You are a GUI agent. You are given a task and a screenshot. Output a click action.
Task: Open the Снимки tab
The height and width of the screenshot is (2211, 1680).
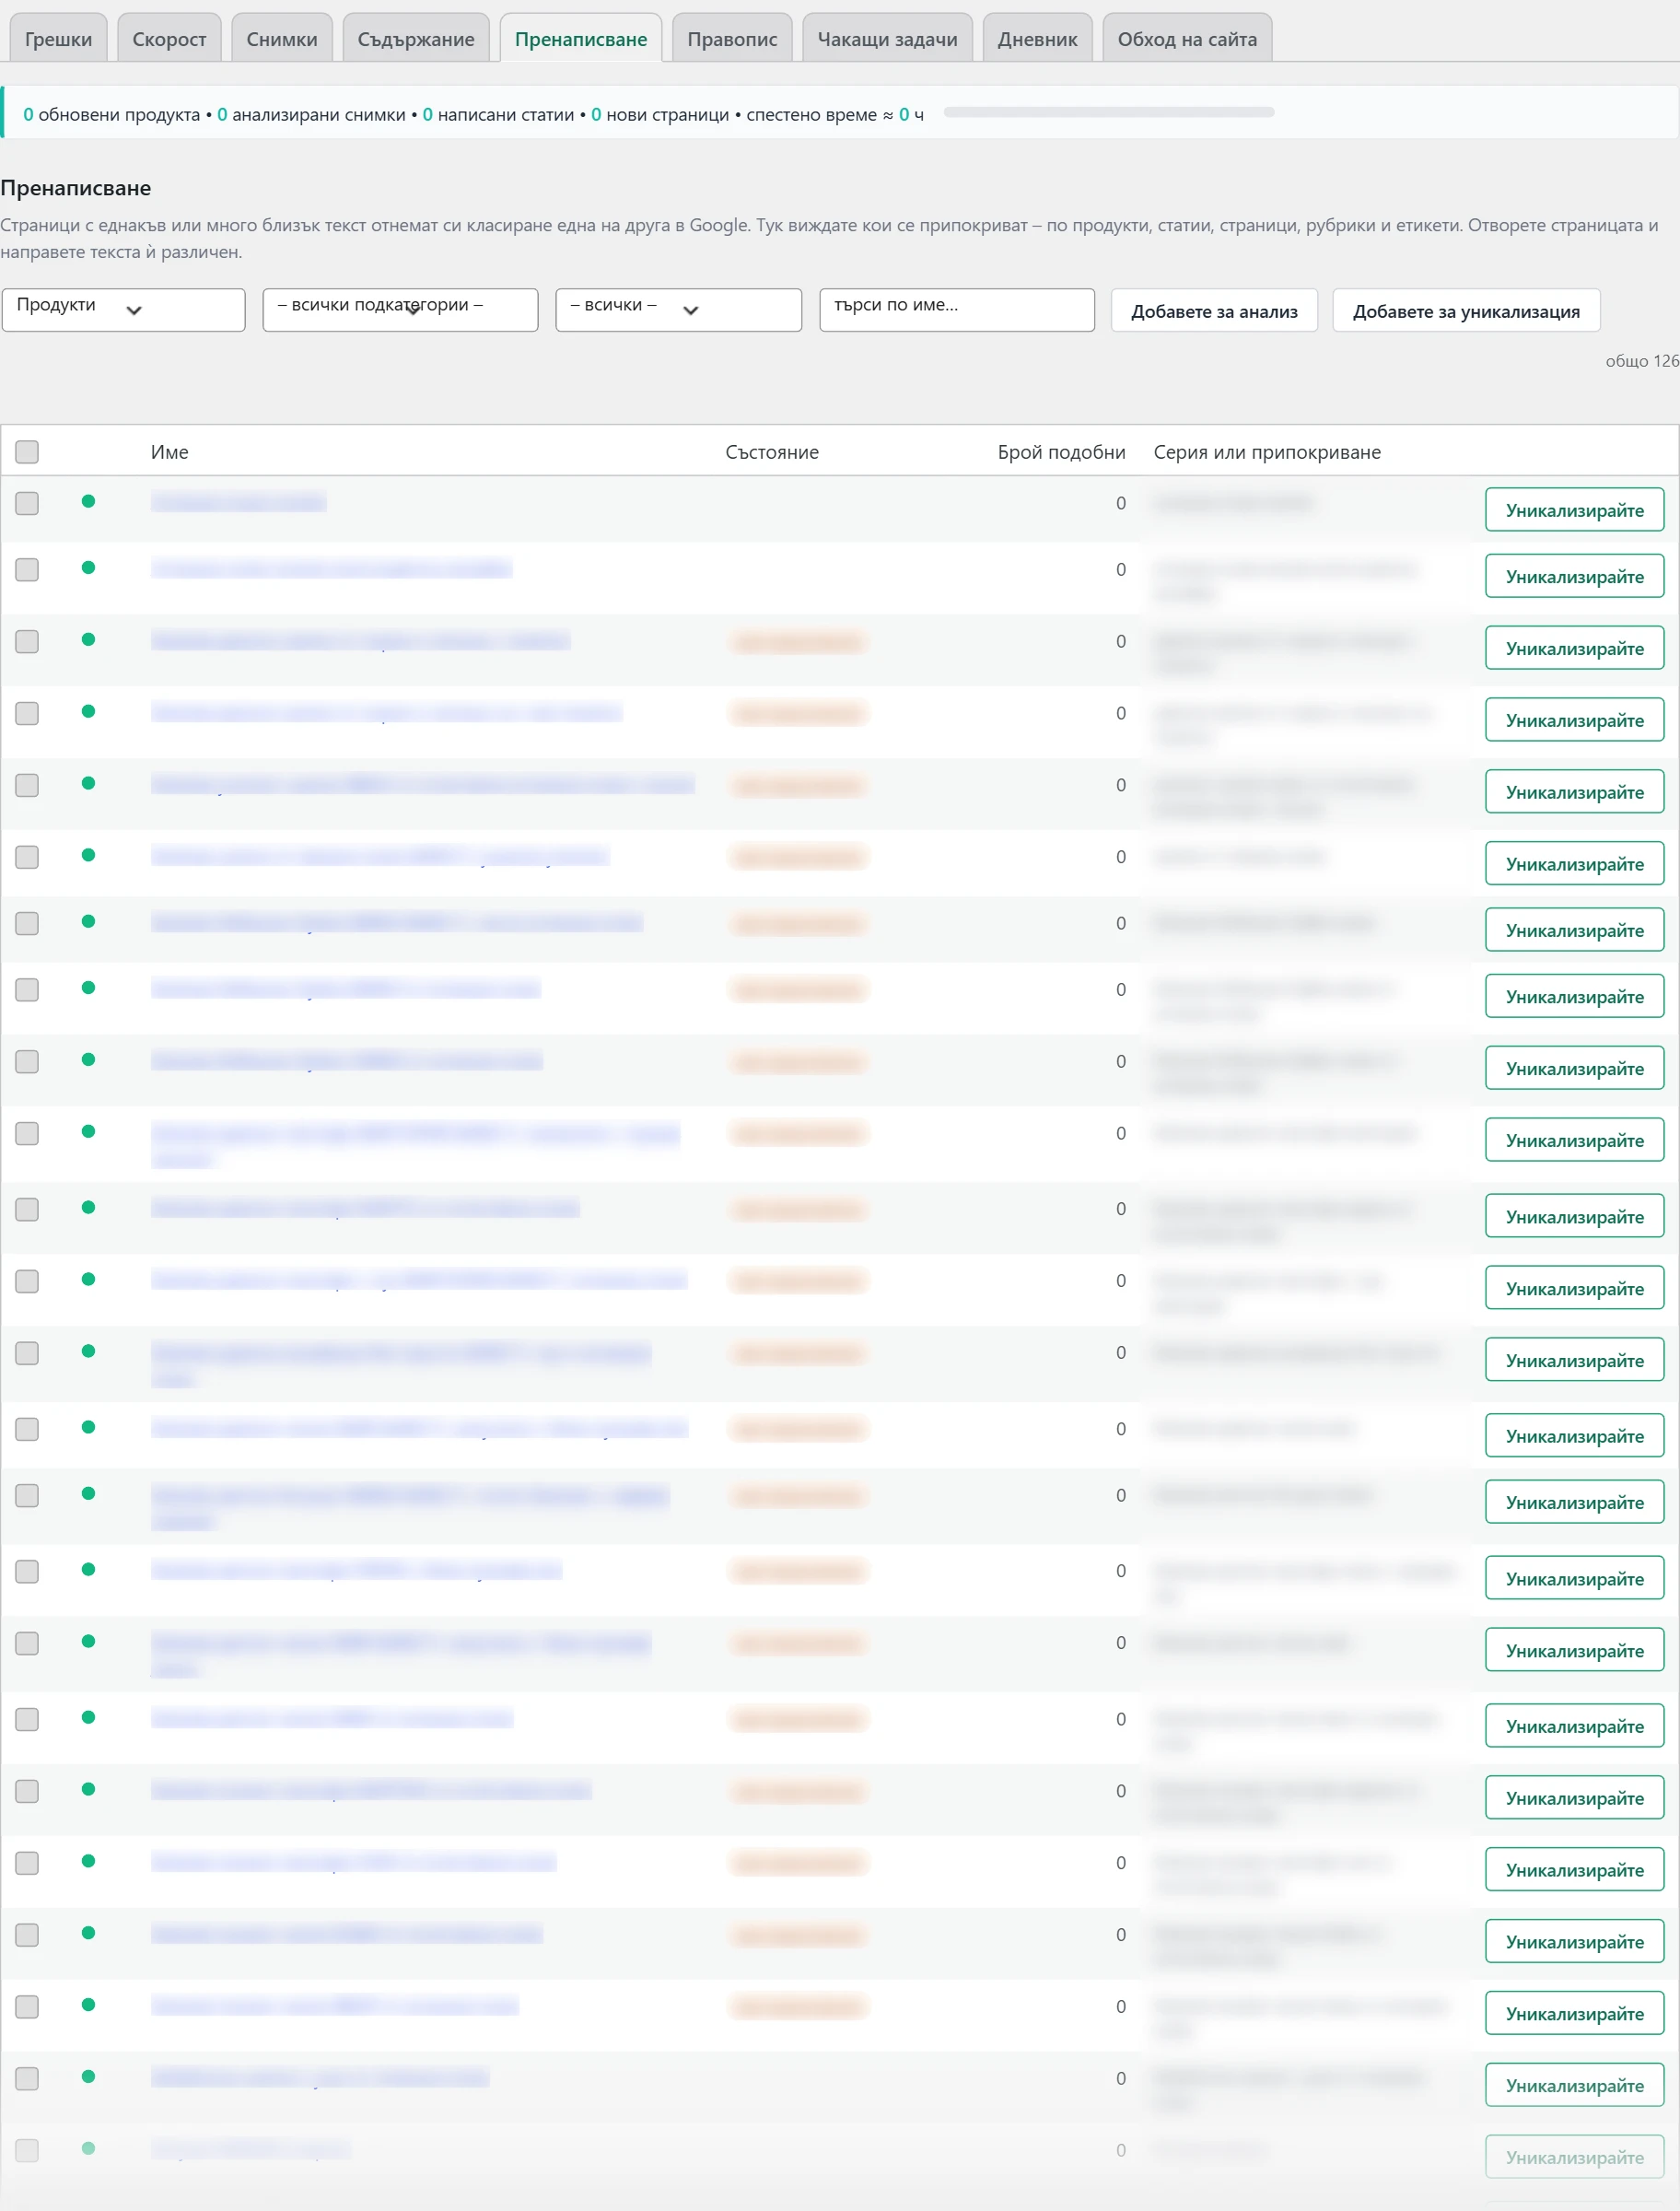pos(282,39)
